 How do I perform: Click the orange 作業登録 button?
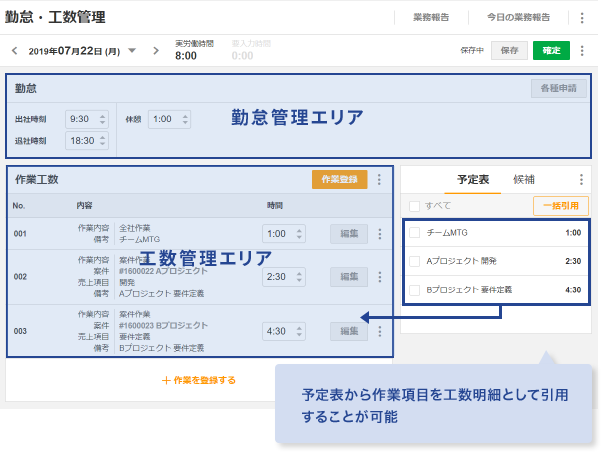[x=339, y=180]
